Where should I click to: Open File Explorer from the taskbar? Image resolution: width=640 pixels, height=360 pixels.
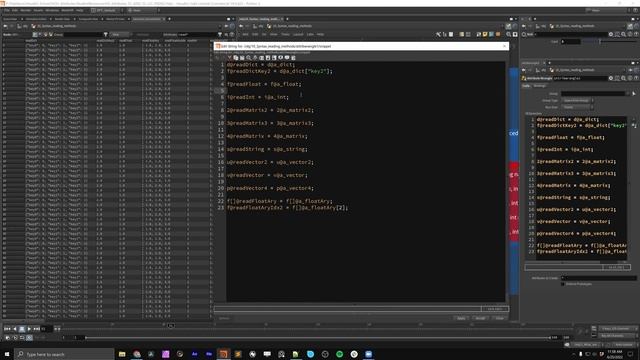[122, 354]
